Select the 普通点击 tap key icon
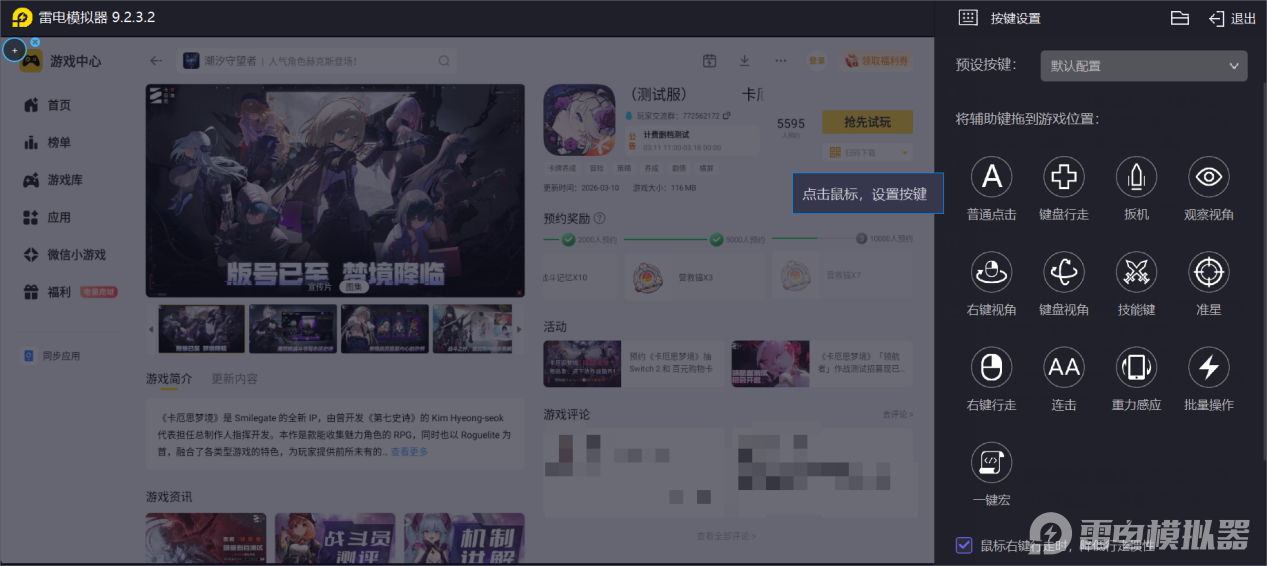 pos(991,177)
